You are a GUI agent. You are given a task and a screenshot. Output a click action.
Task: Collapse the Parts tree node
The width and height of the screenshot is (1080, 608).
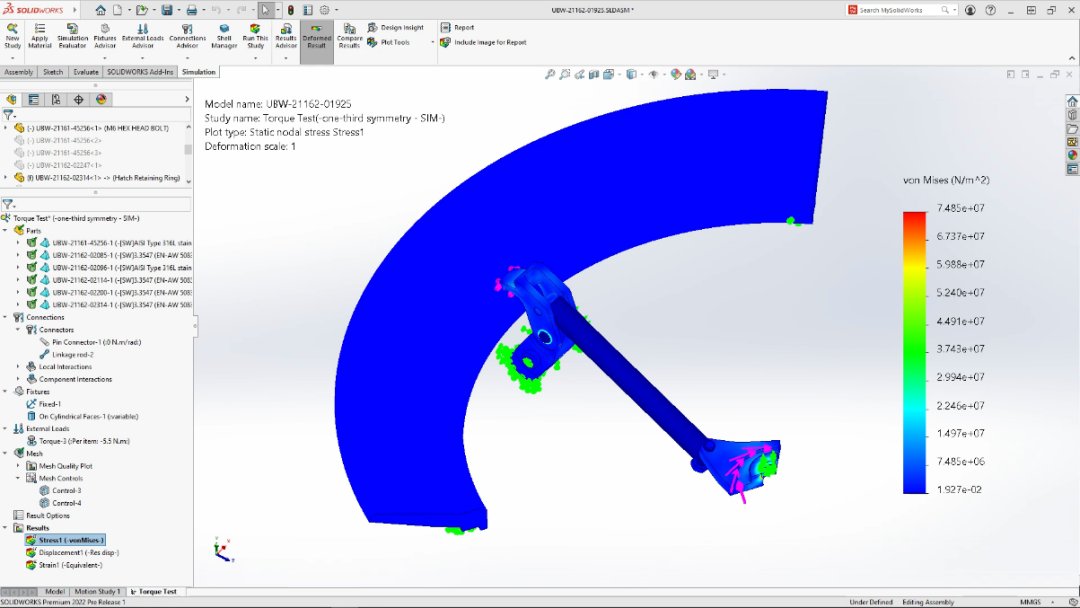click(x=6, y=230)
